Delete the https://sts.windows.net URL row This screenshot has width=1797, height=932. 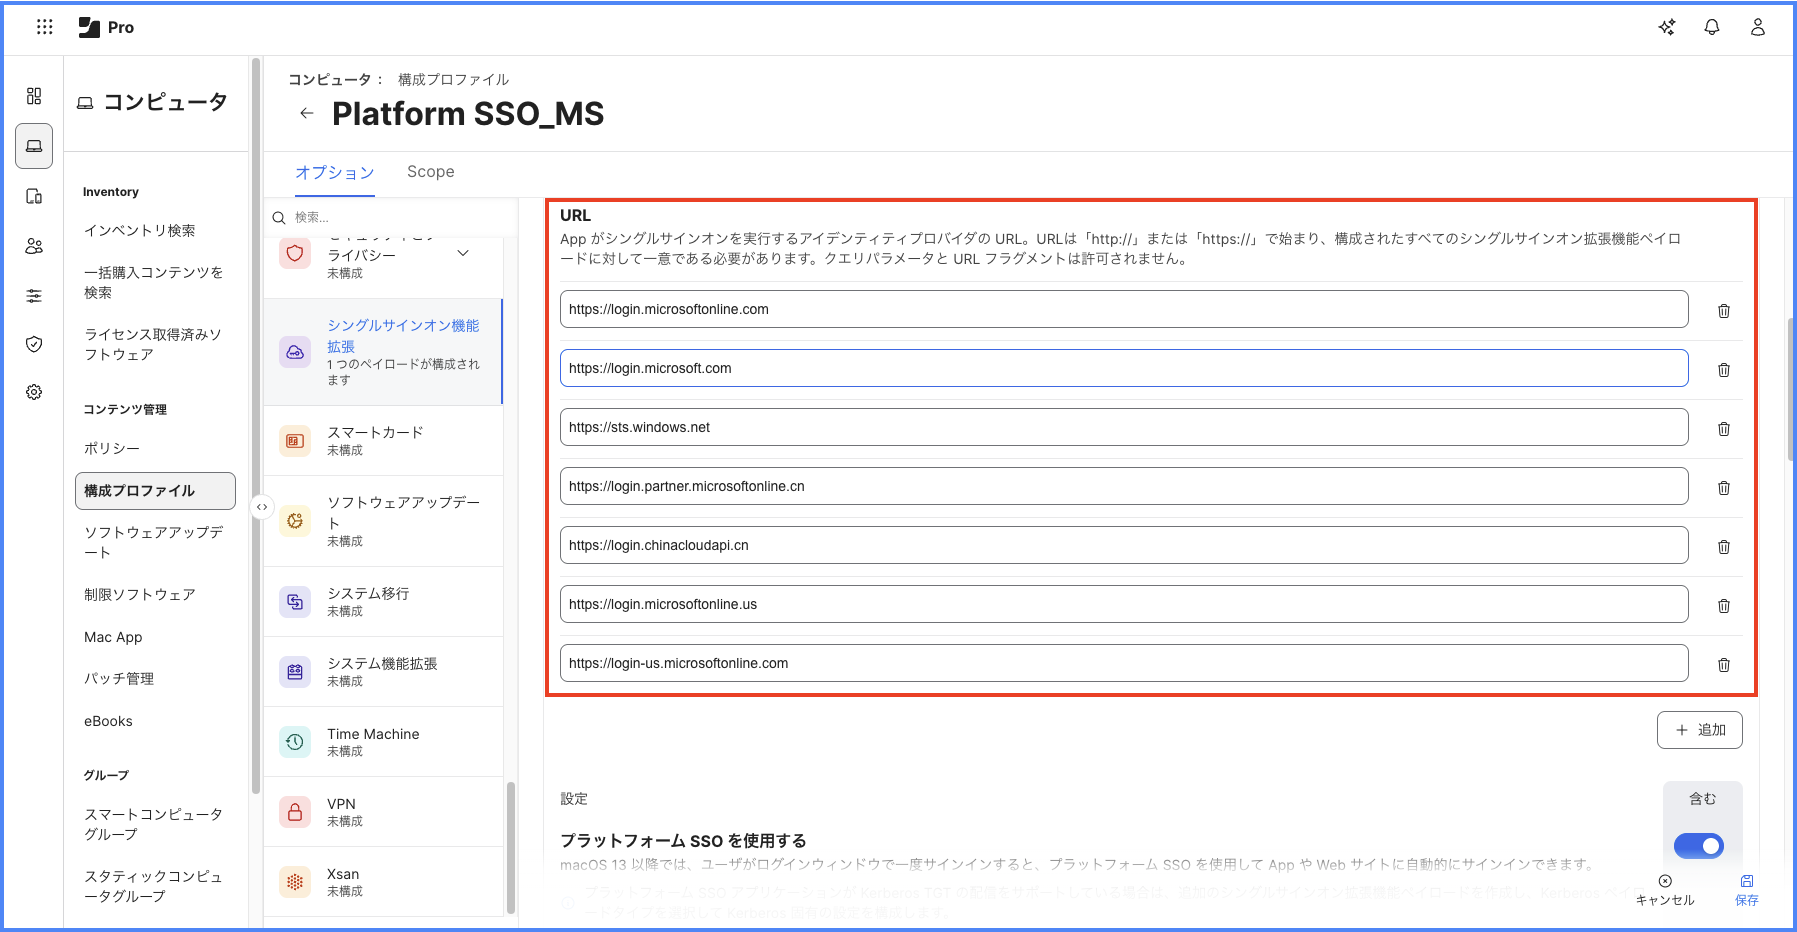[x=1724, y=429]
